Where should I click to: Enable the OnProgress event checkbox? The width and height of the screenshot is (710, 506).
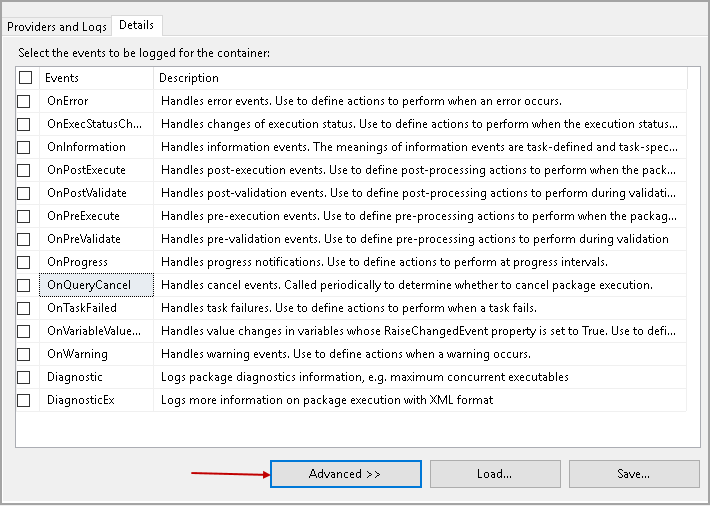coord(25,262)
